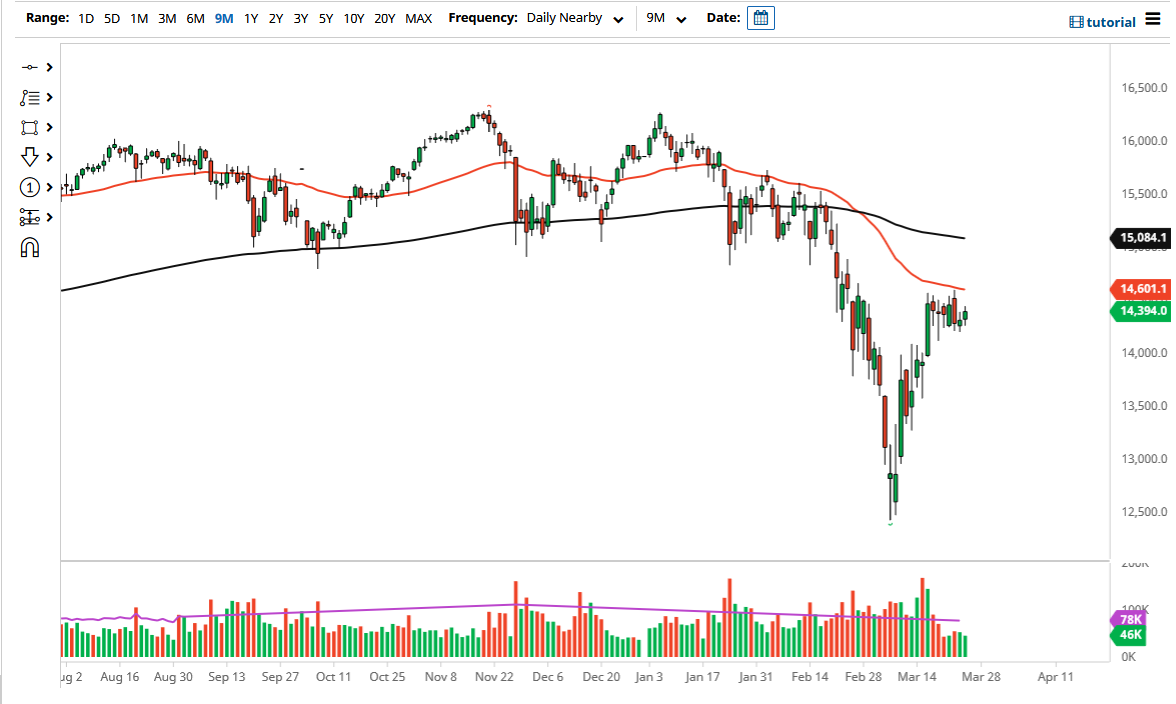Select the rectangle shape tool
Image resolution: width=1176 pixels, height=704 pixels.
tap(30, 127)
